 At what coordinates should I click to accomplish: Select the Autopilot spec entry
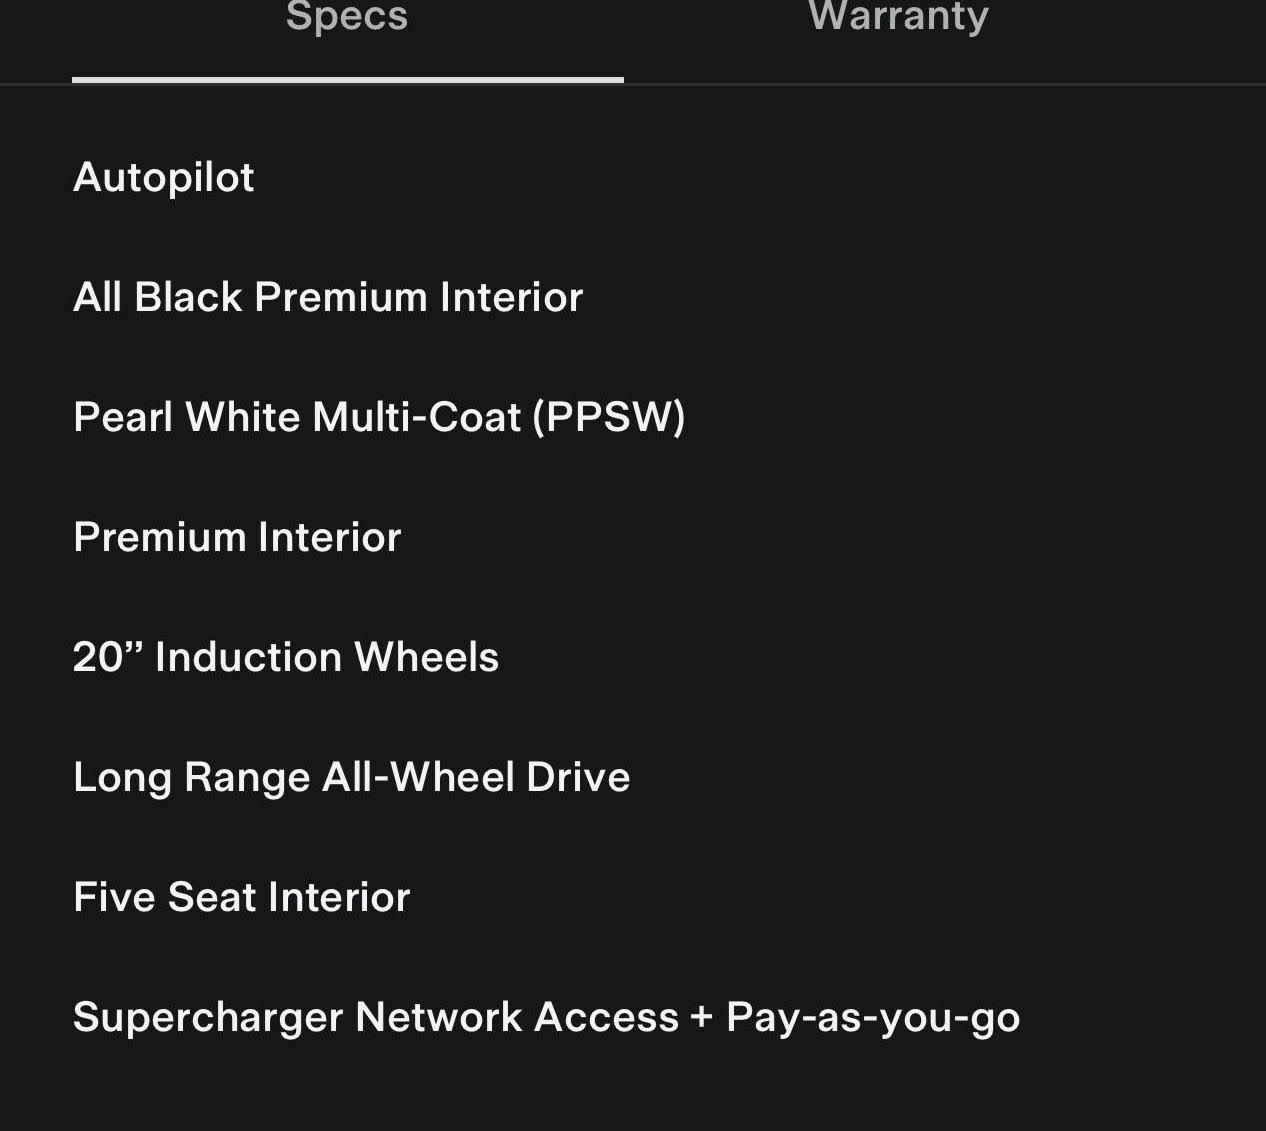[164, 178]
